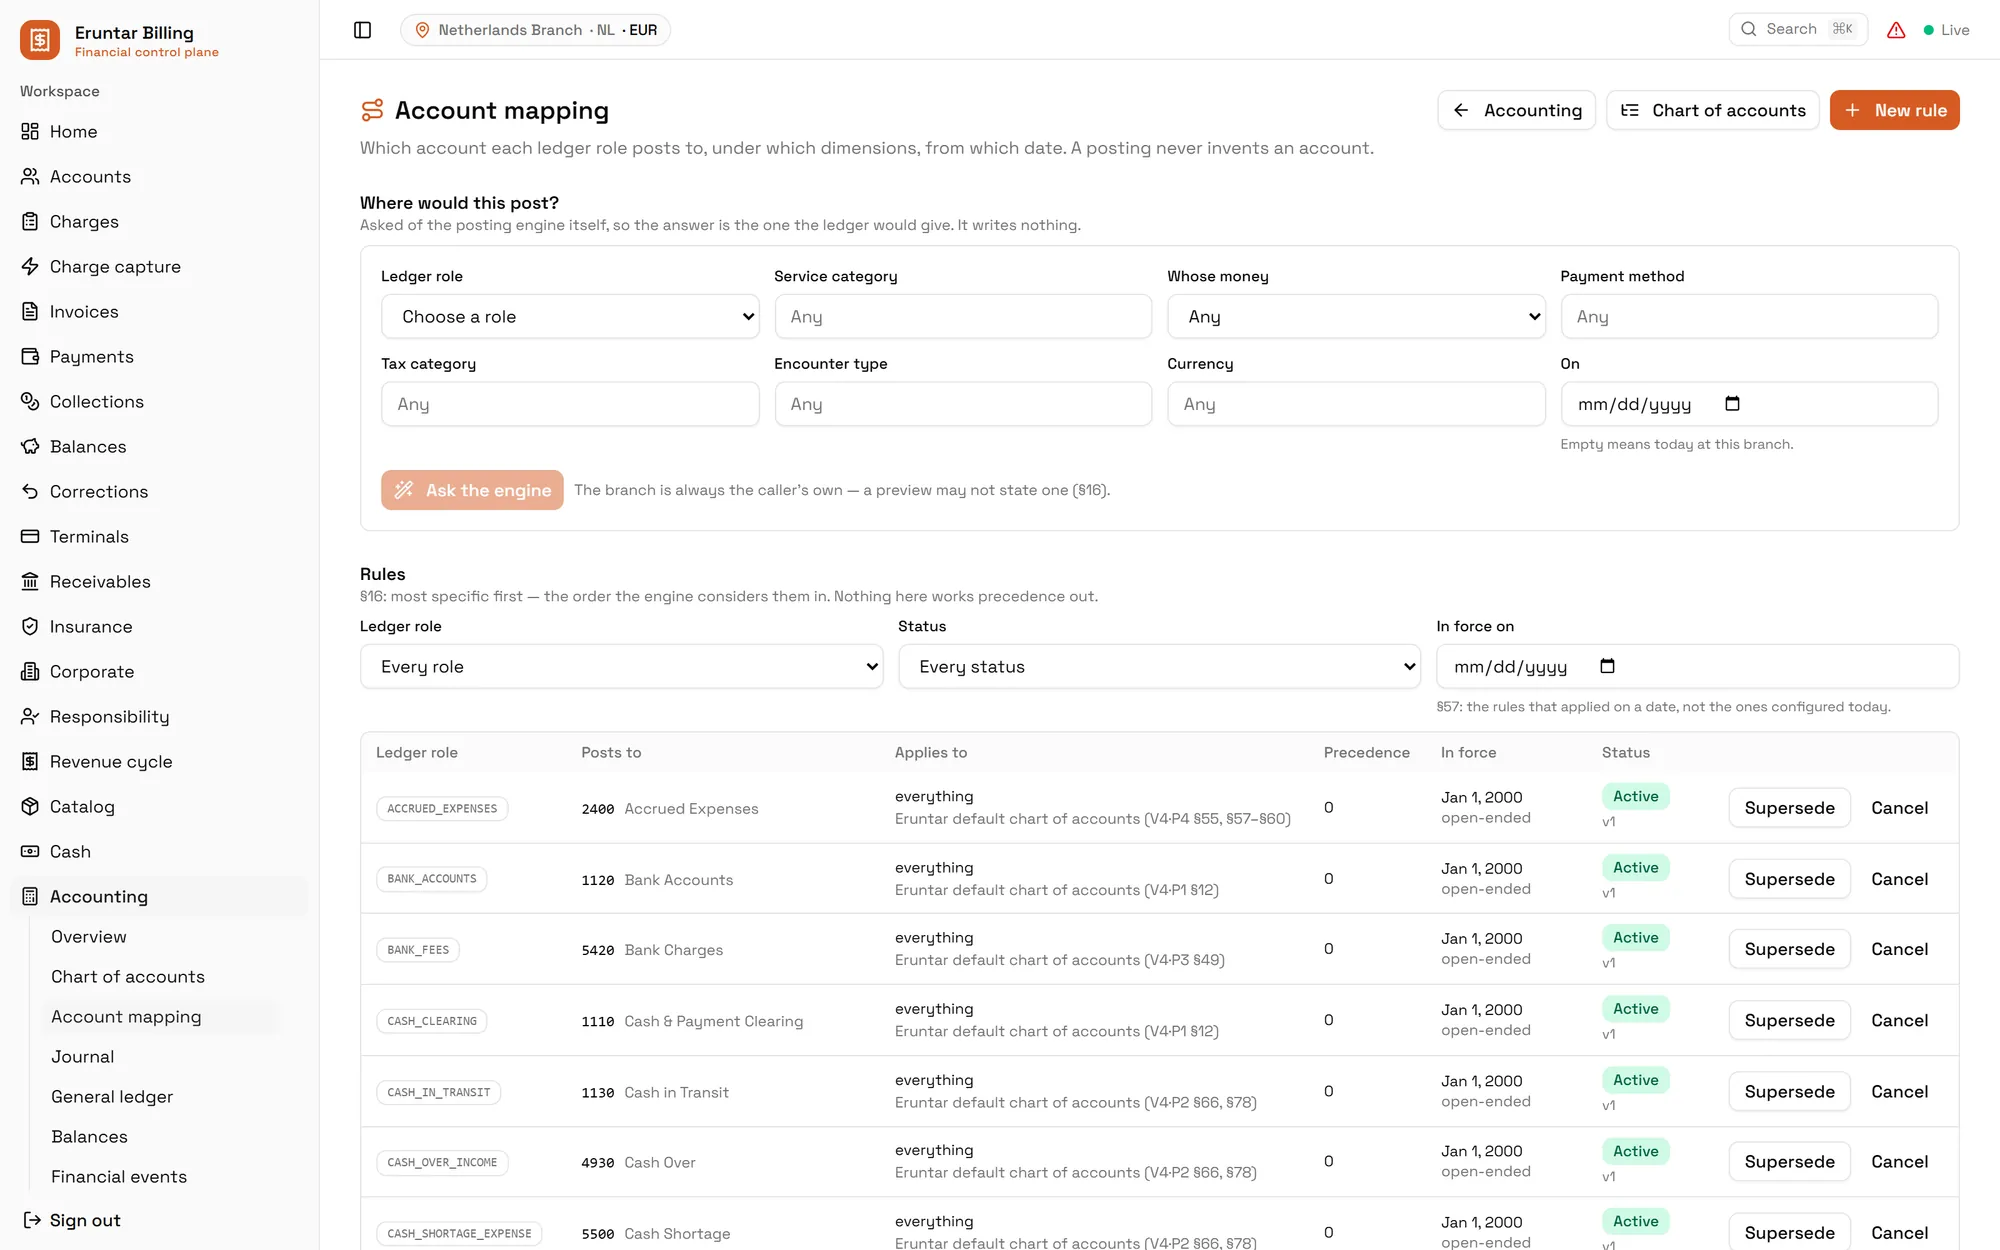
Task: Click the Currency input field
Action: coord(1356,404)
